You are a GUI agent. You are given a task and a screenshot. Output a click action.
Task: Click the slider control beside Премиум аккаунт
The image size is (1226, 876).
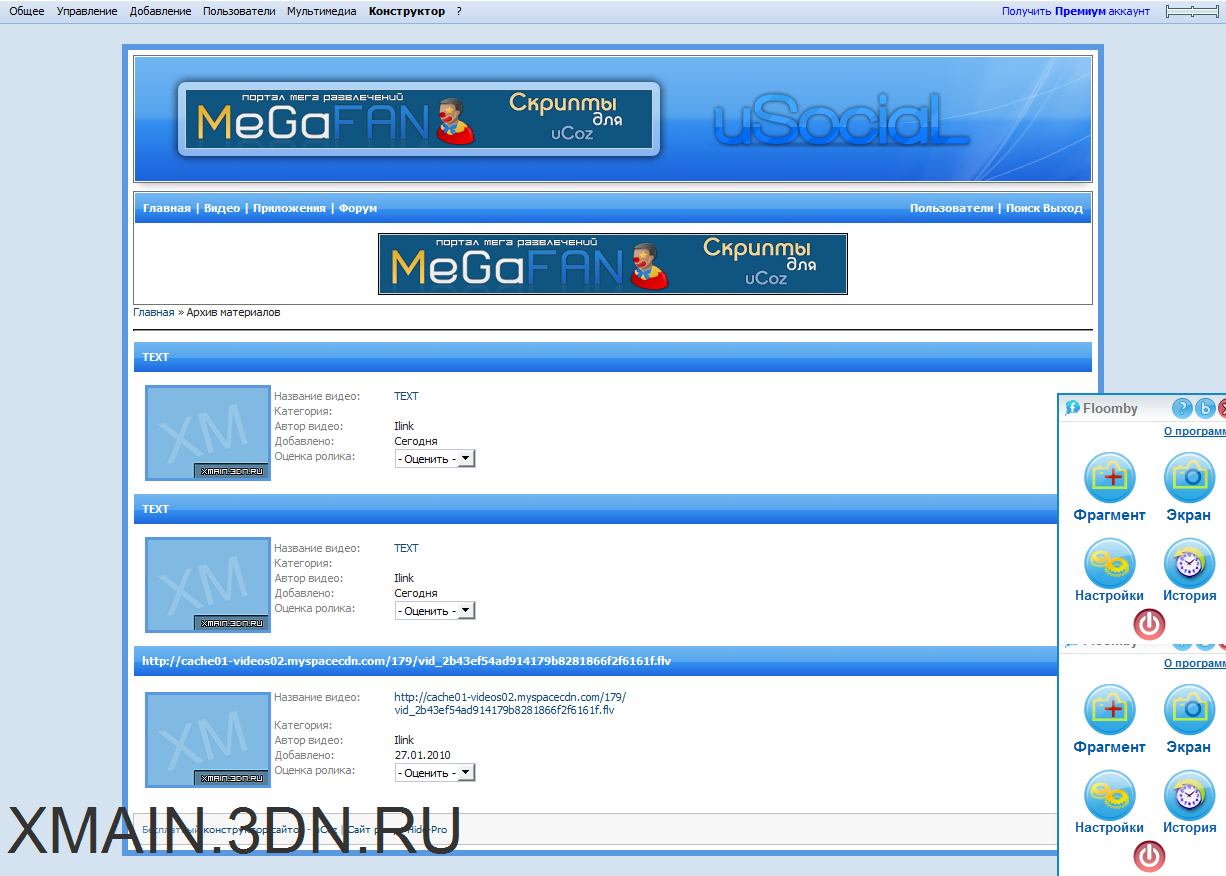[1193, 11]
